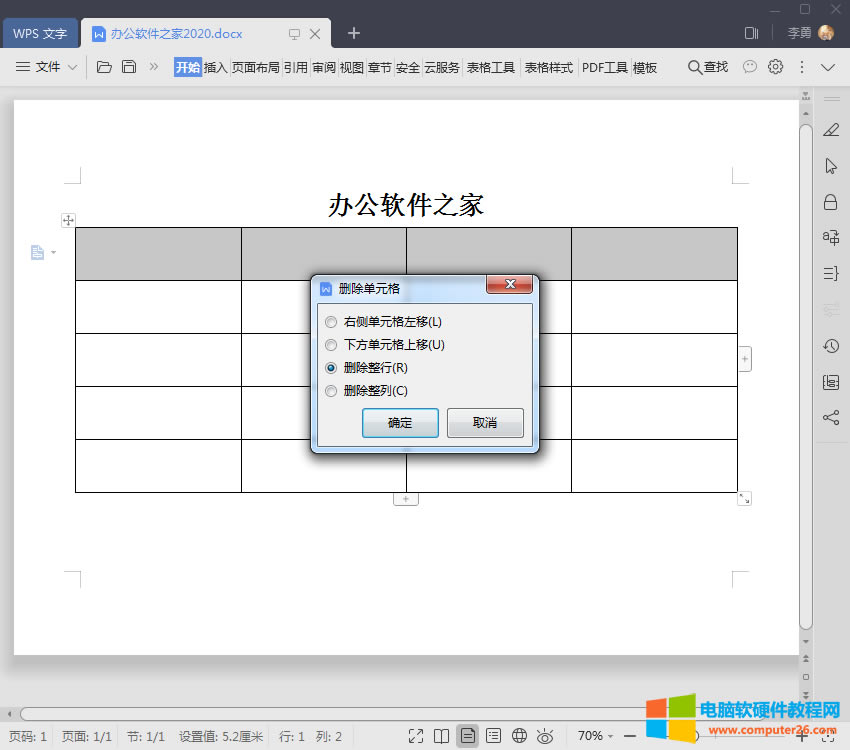
Task: Expand the ribbon collapse chevron
Action: (828, 68)
